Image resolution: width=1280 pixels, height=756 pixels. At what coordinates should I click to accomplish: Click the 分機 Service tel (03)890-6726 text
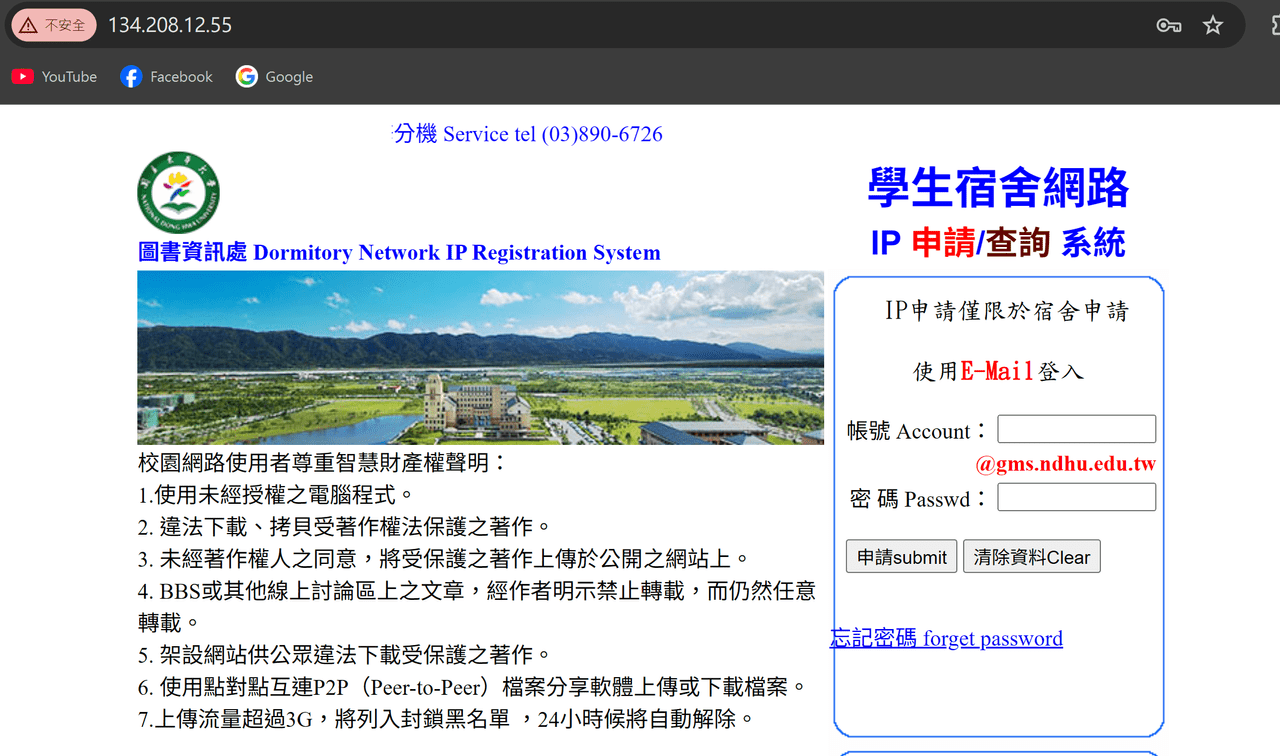[x=528, y=134]
